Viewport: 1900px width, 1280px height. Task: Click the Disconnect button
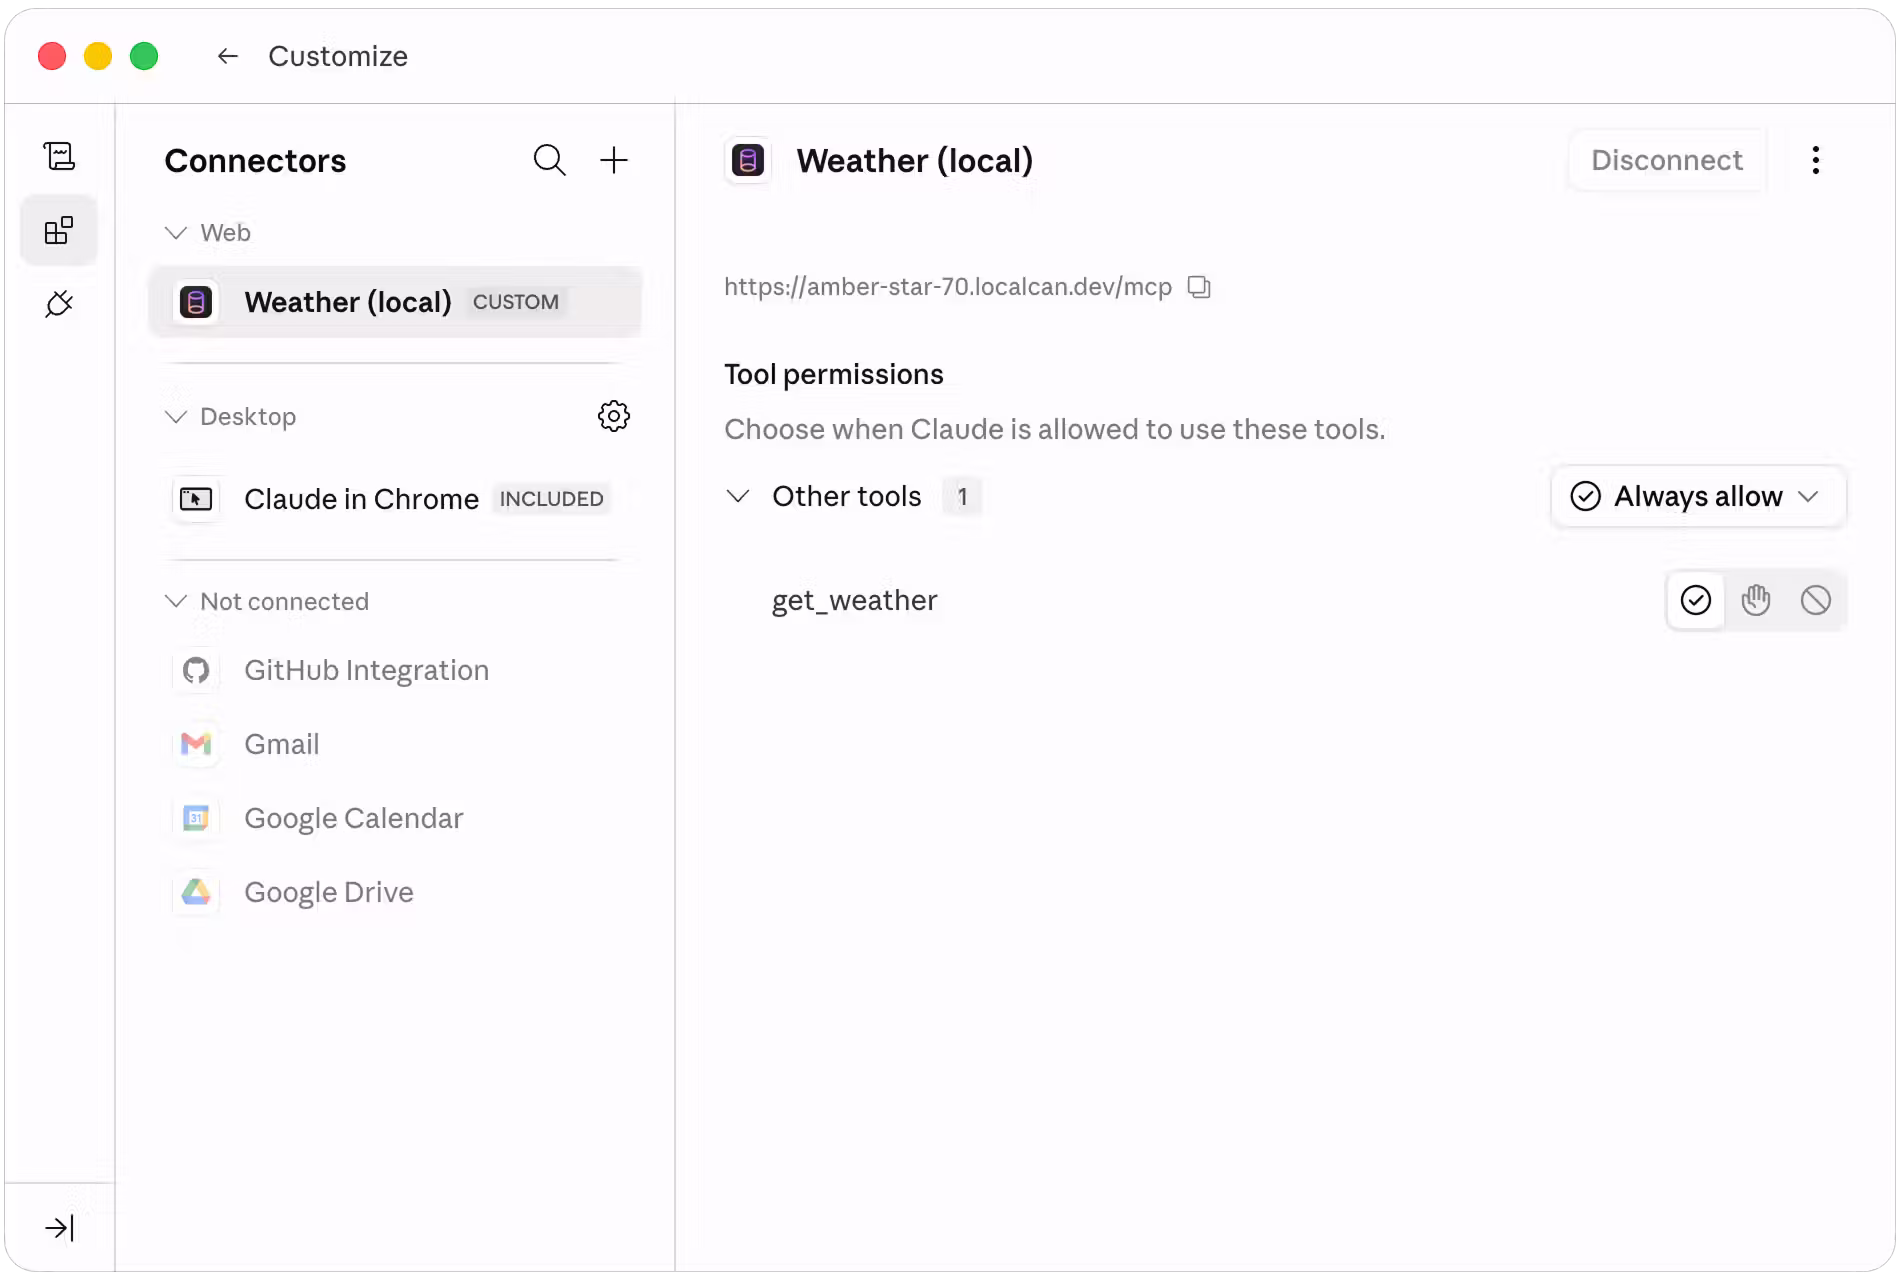(x=1667, y=160)
